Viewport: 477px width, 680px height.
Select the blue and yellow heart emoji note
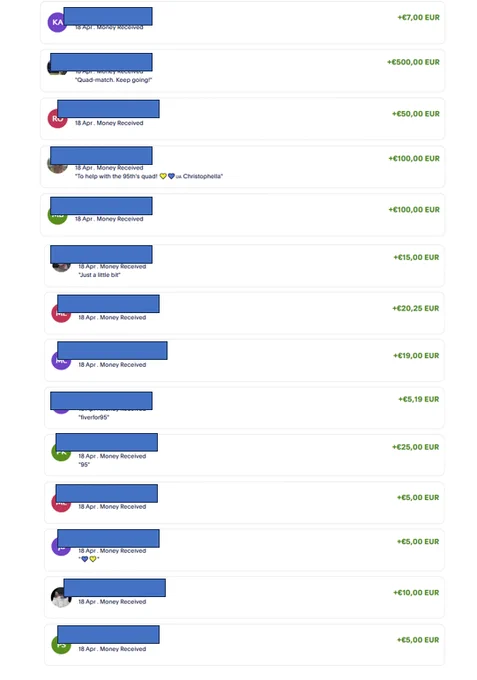89,559
